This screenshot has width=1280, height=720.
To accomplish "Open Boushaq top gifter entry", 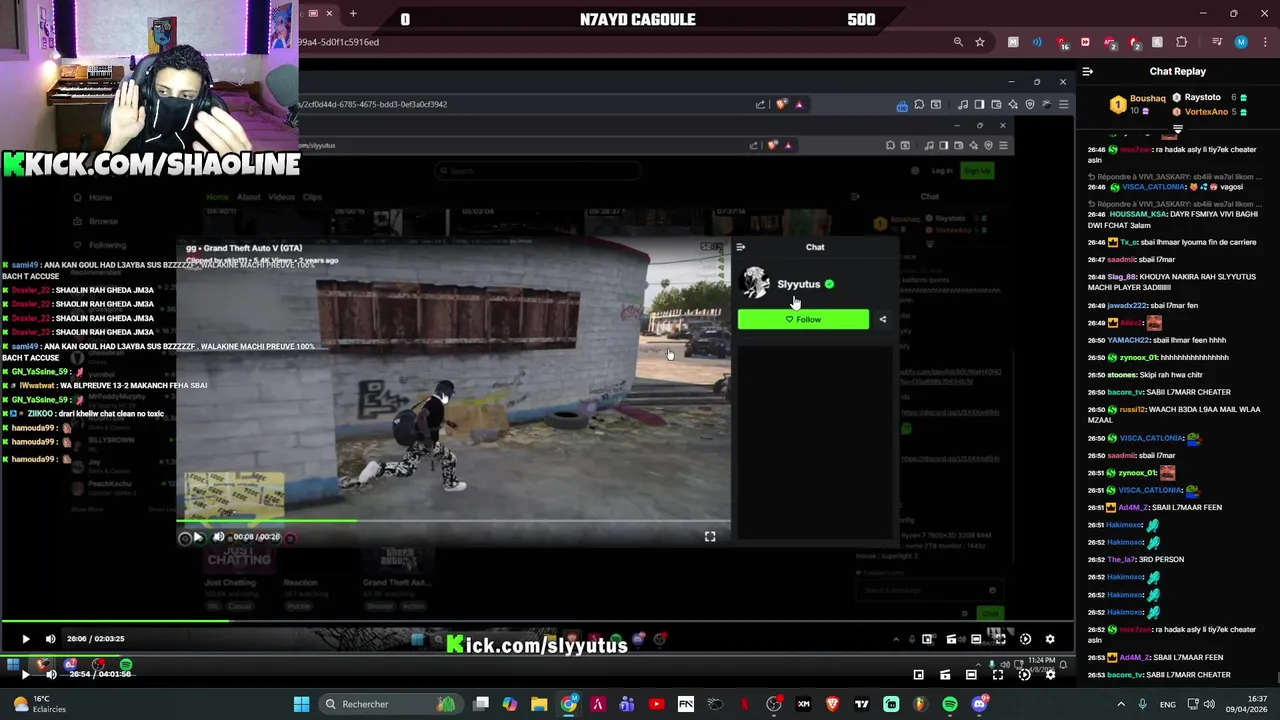I will pyautogui.click(x=1140, y=103).
